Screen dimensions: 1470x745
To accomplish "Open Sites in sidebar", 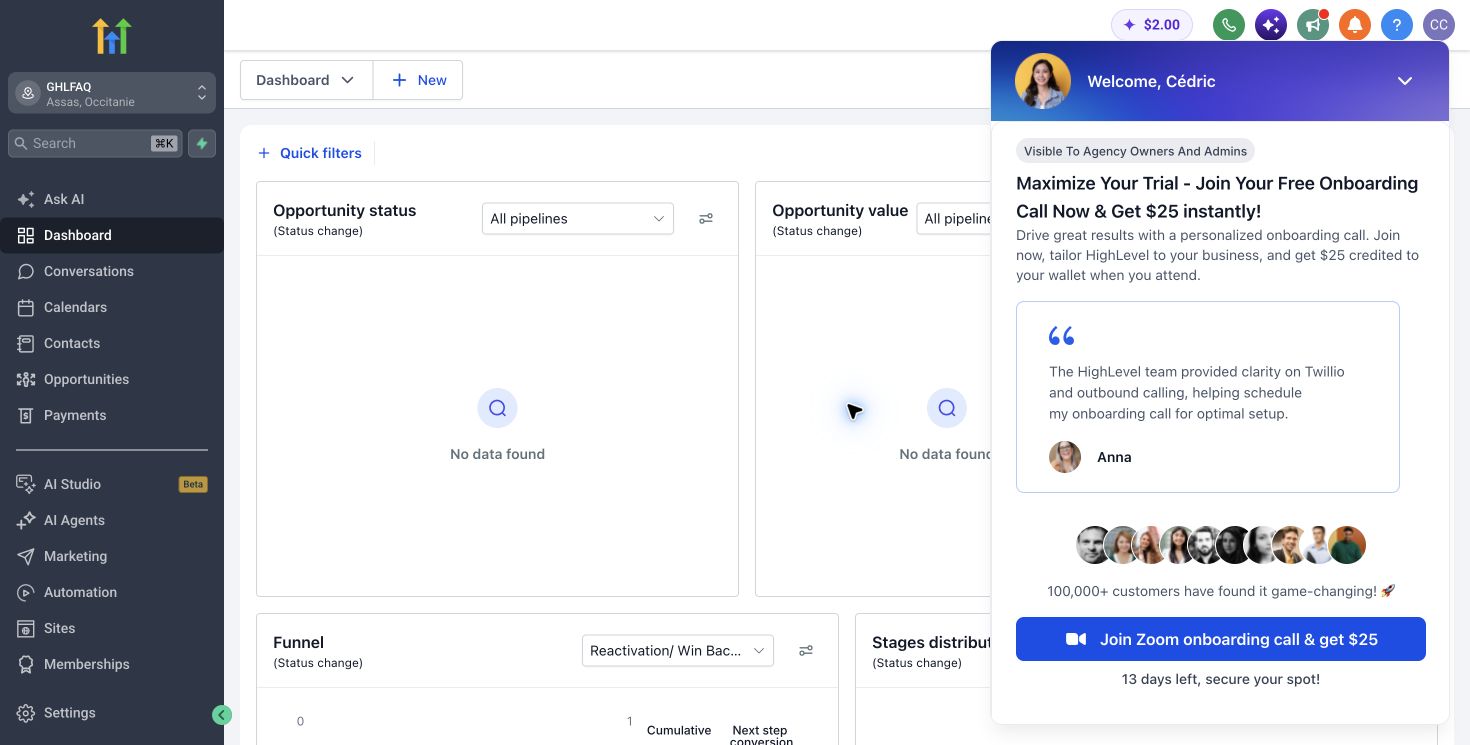I will [x=112, y=628].
